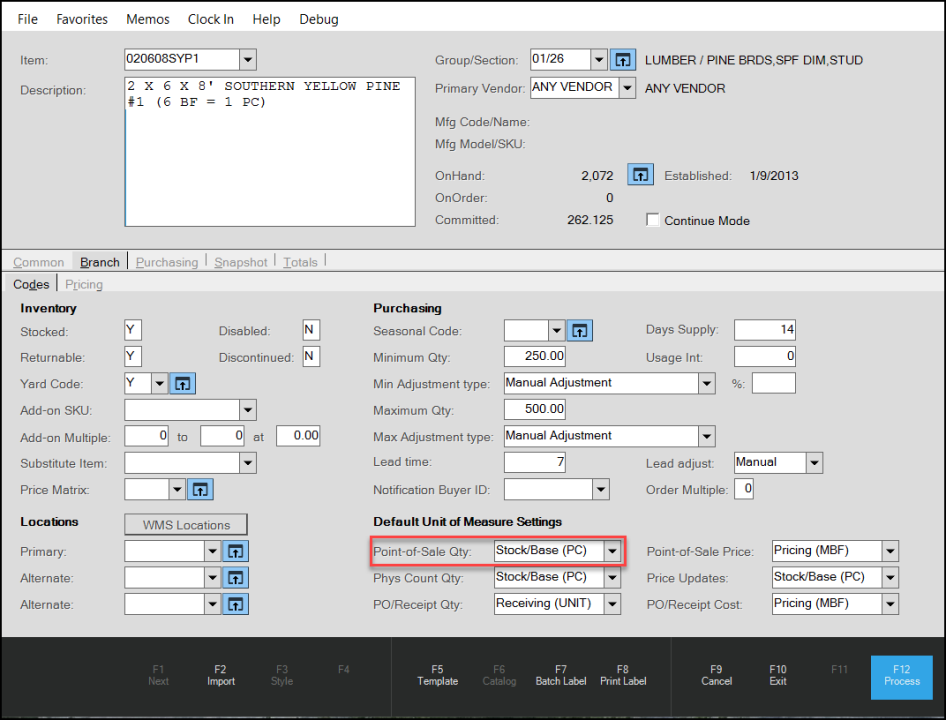Viewport: 946px width, 720px height.
Task: Open the Debug menu
Action: (319, 19)
